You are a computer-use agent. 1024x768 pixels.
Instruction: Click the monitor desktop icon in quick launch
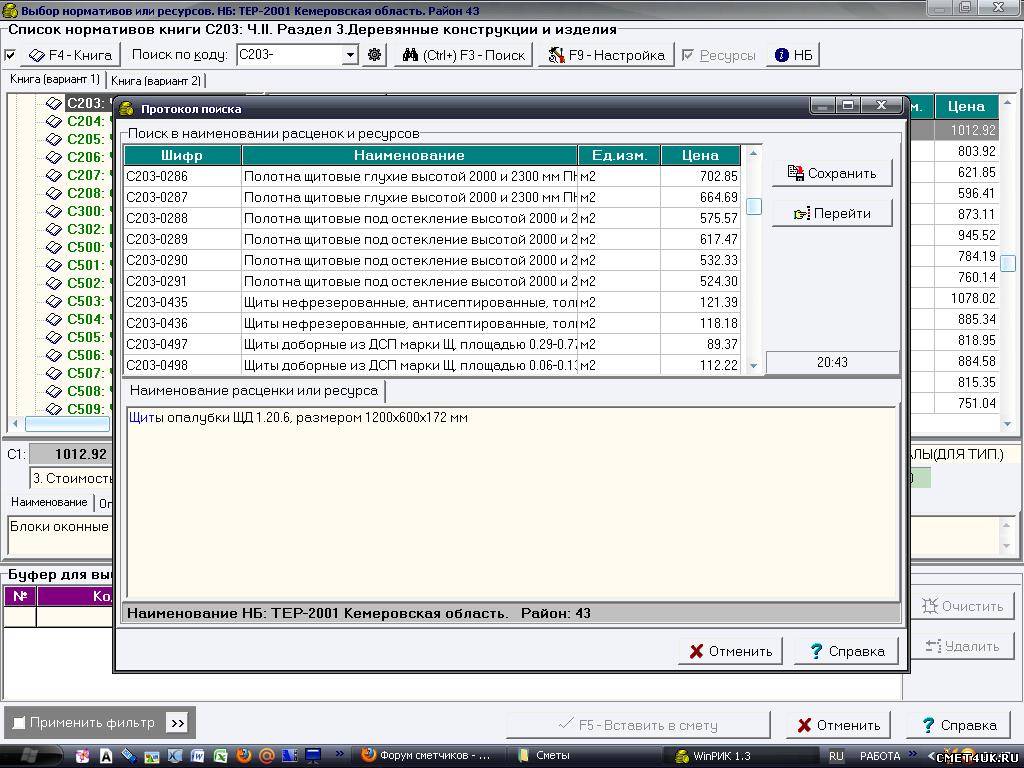pos(313,756)
